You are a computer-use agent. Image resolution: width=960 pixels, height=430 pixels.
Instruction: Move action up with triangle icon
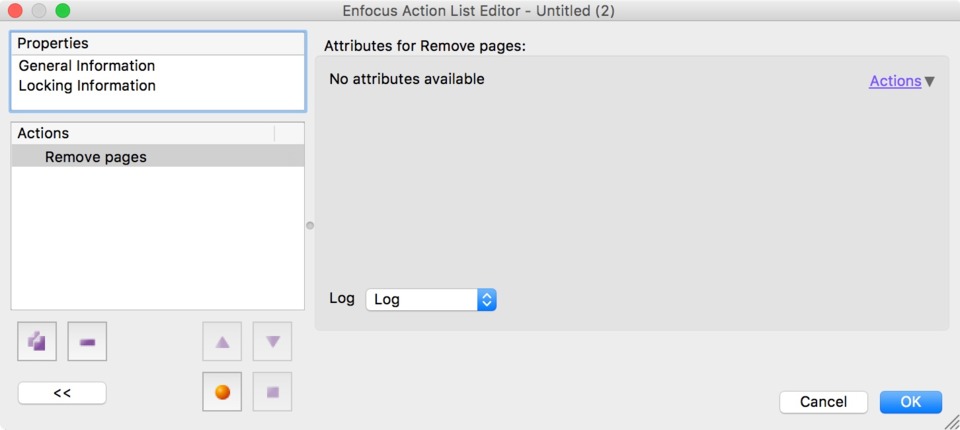222,341
